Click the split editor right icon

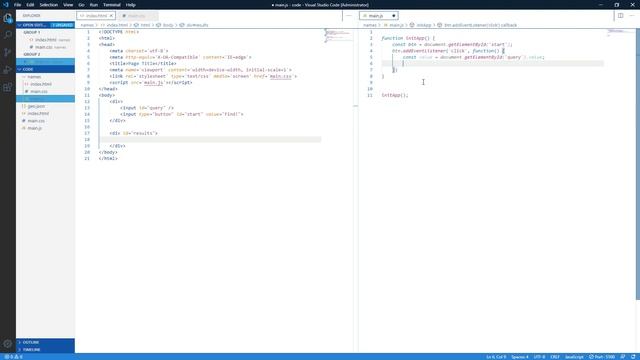(x=620, y=16)
